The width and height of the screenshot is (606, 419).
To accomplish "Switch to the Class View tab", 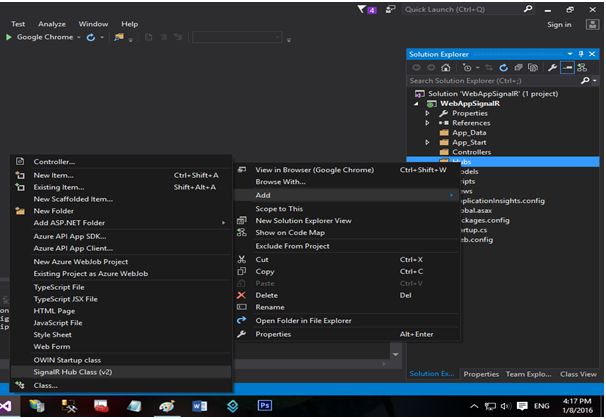I will pyautogui.click(x=578, y=374).
